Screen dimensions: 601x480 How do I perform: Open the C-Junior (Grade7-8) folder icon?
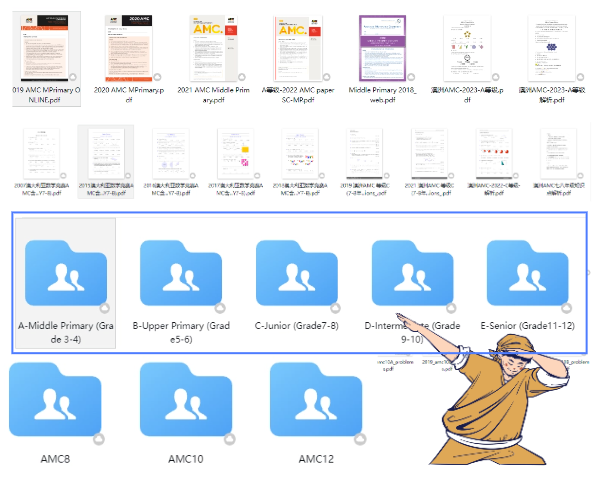pyautogui.click(x=297, y=273)
